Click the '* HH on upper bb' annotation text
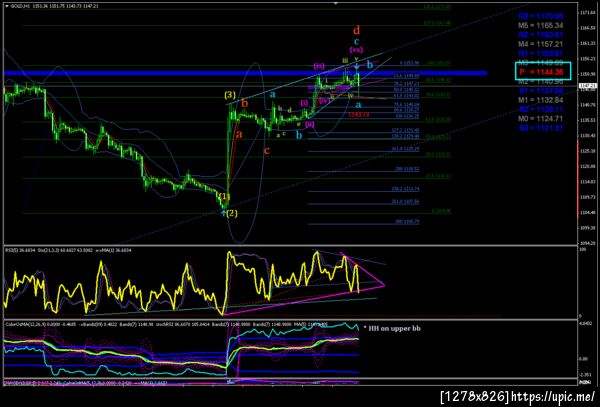600x407 pixels. pyautogui.click(x=392, y=328)
